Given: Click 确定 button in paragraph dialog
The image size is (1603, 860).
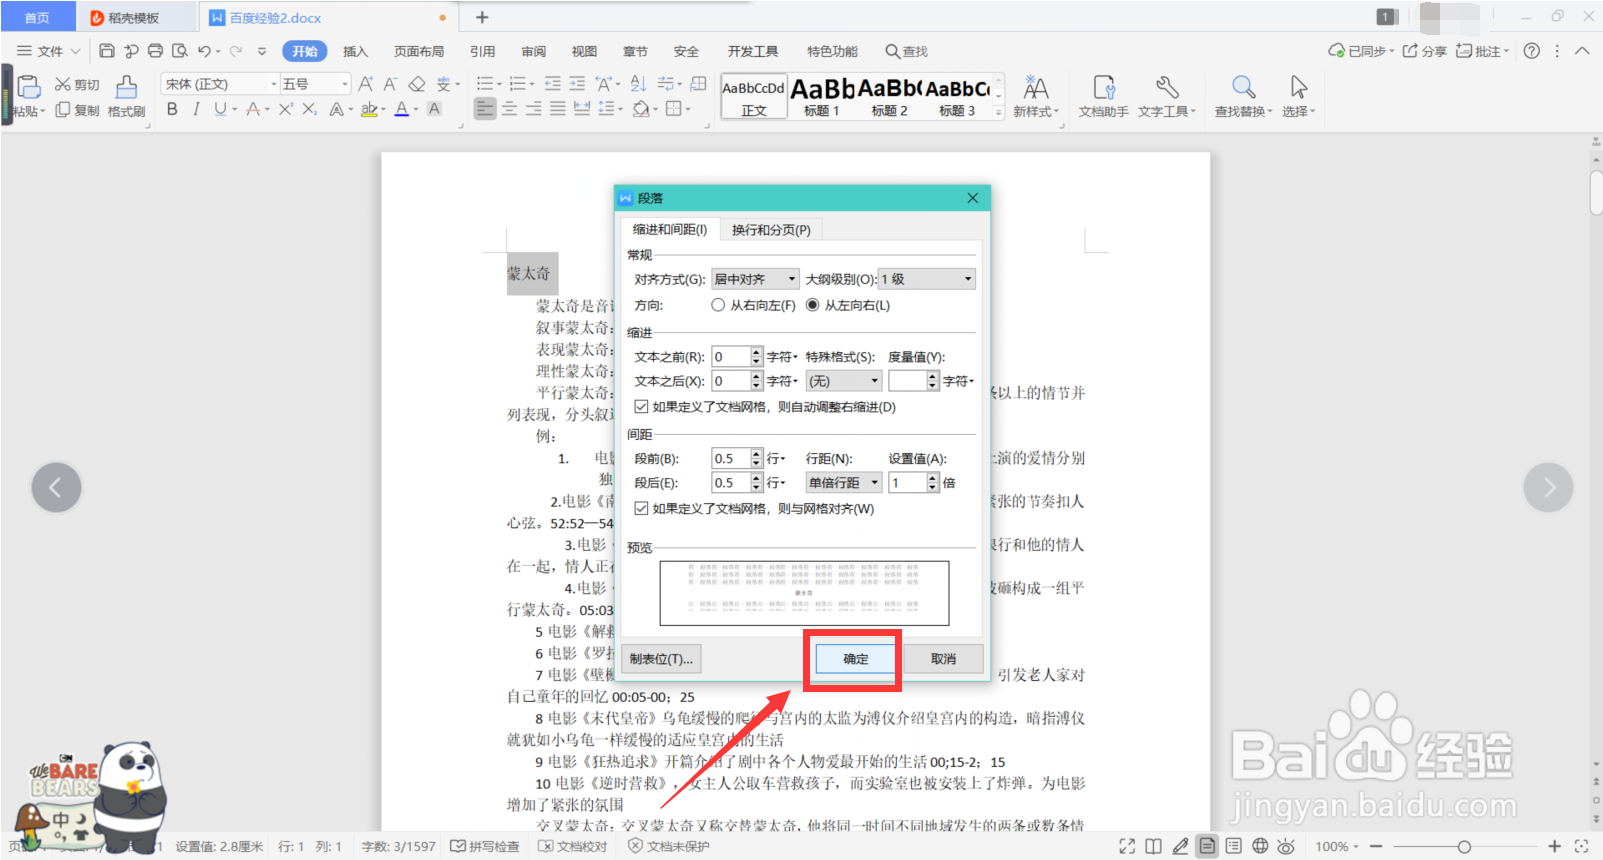Looking at the screenshot, I should [x=856, y=659].
